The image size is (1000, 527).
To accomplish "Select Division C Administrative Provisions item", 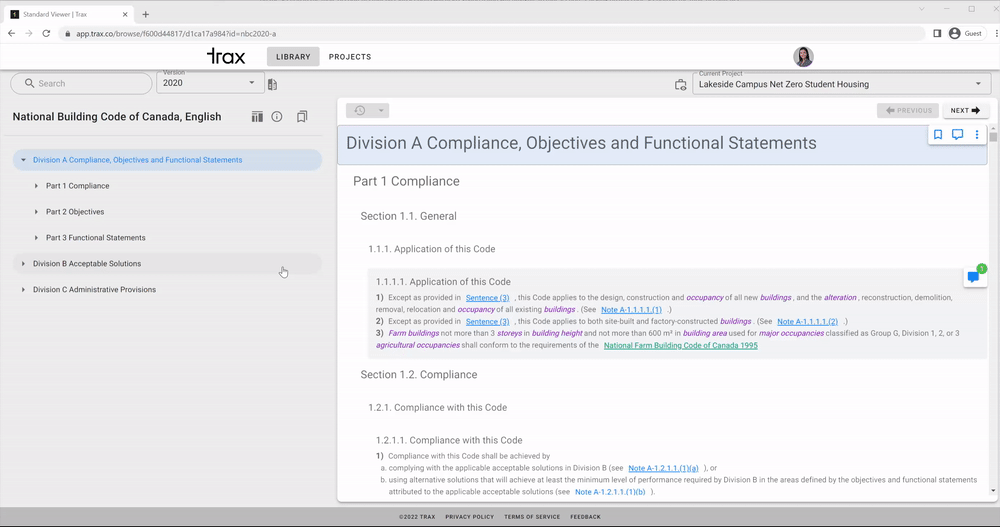I will 94,290.
